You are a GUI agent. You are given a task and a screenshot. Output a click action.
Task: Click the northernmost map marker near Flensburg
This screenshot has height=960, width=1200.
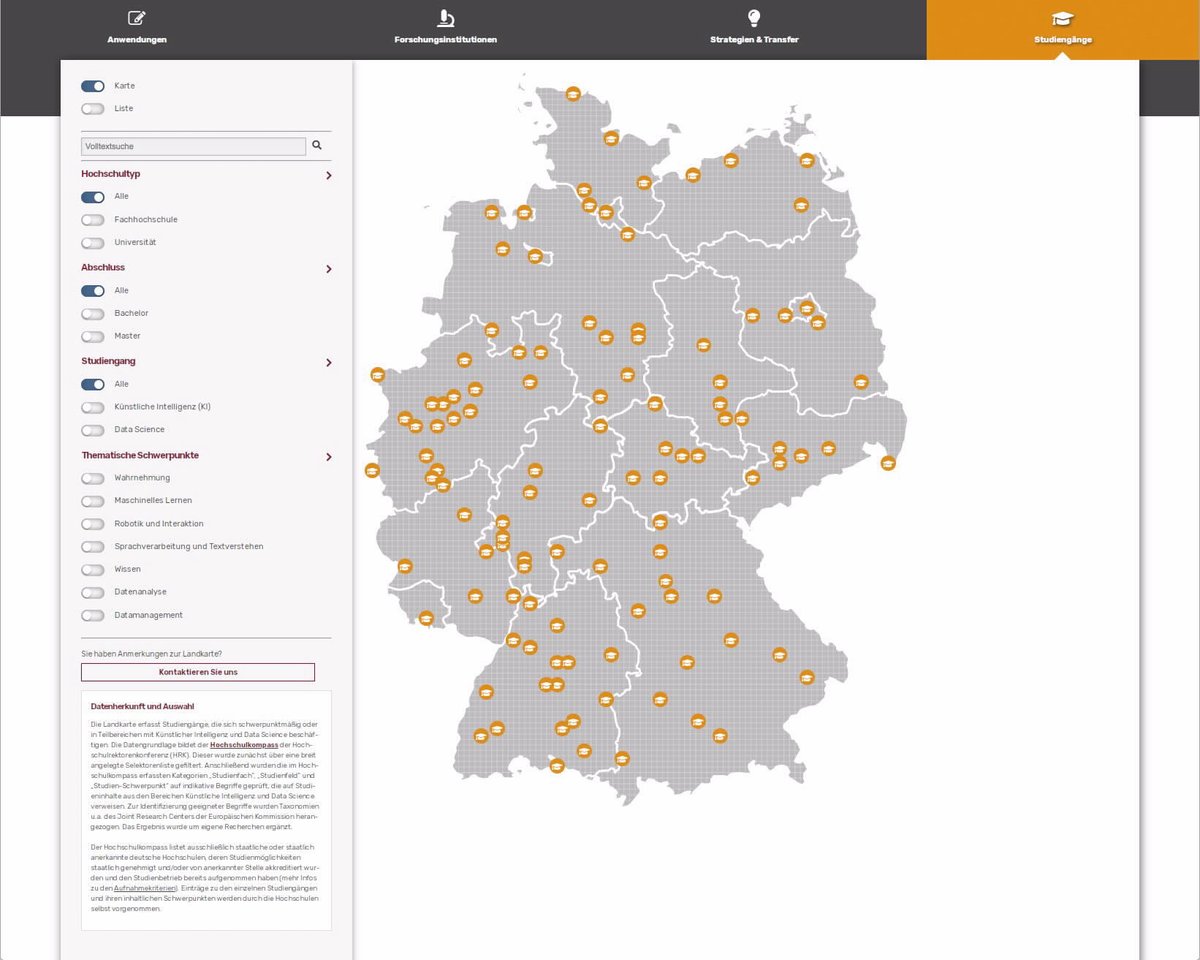[x=573, y=94]
